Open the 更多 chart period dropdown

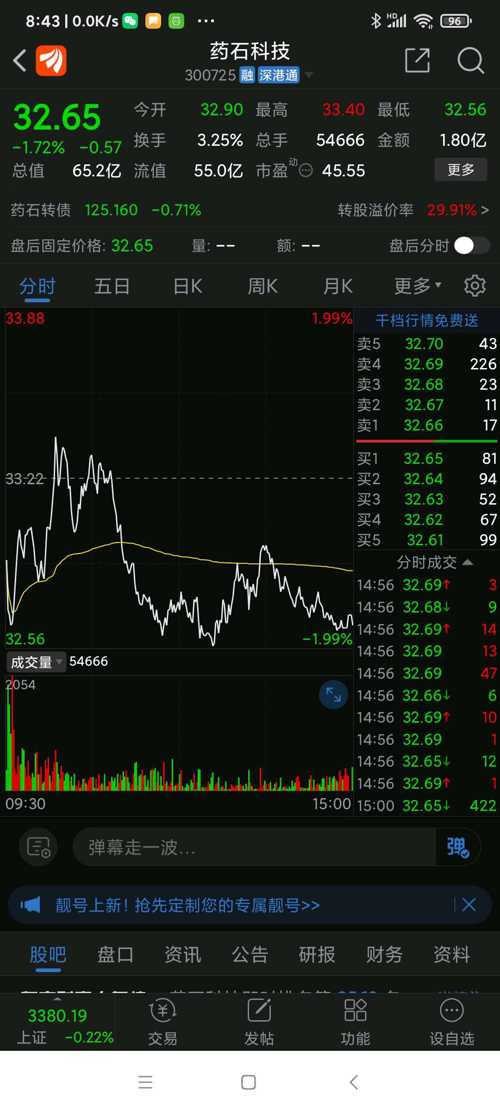(418, 286)
